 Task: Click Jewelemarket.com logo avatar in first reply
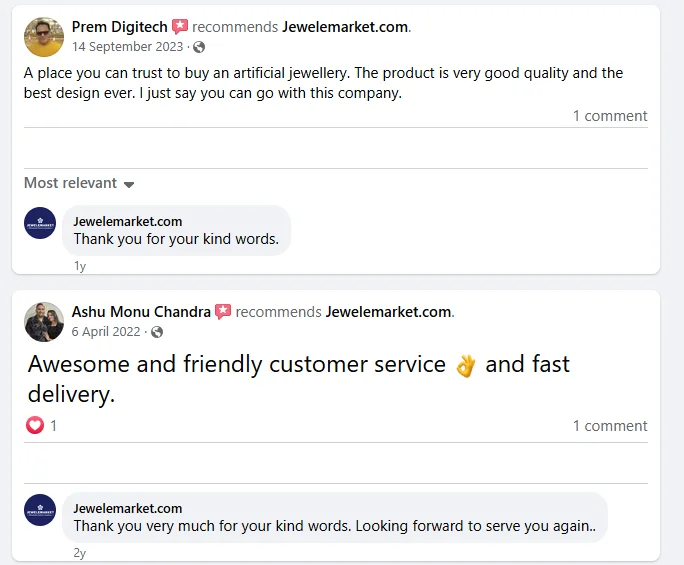pyautogui.click(x=40, y=223)
